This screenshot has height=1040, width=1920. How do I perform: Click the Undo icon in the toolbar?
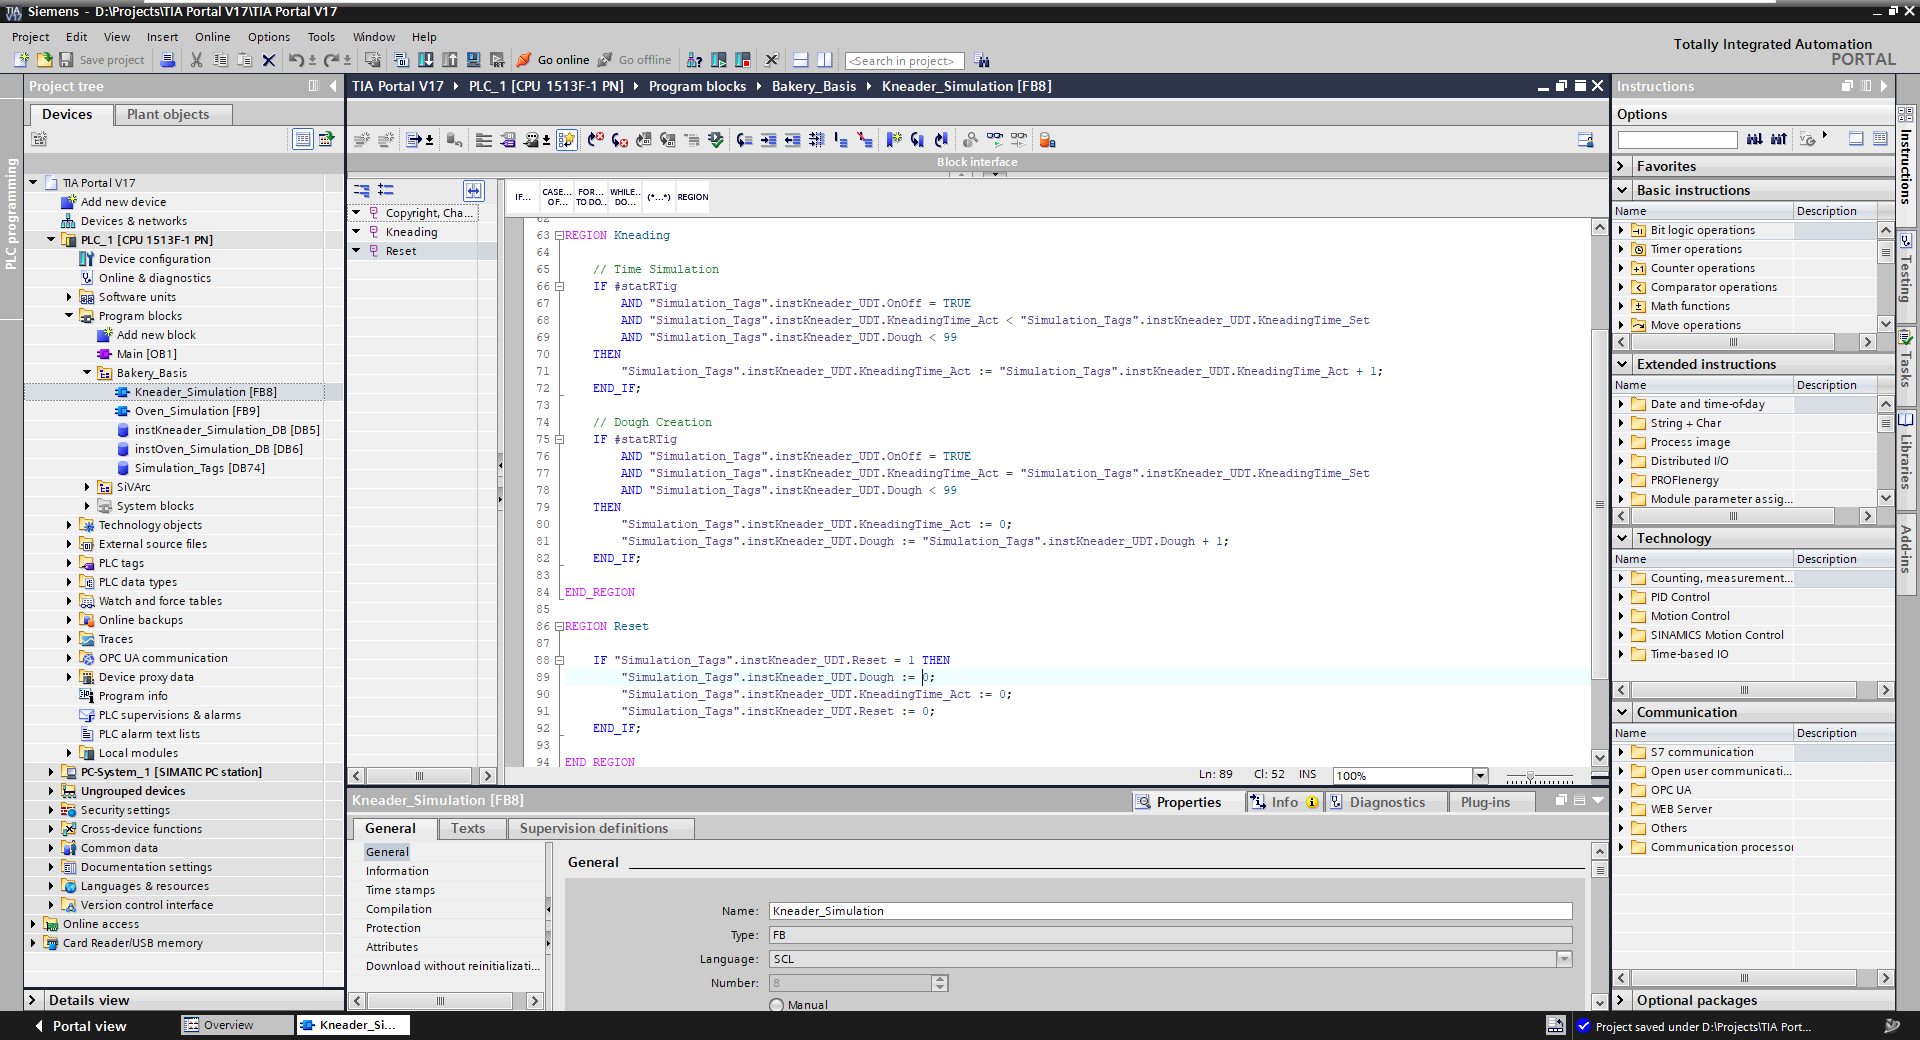pyautogui.click(x=296, y=60)
